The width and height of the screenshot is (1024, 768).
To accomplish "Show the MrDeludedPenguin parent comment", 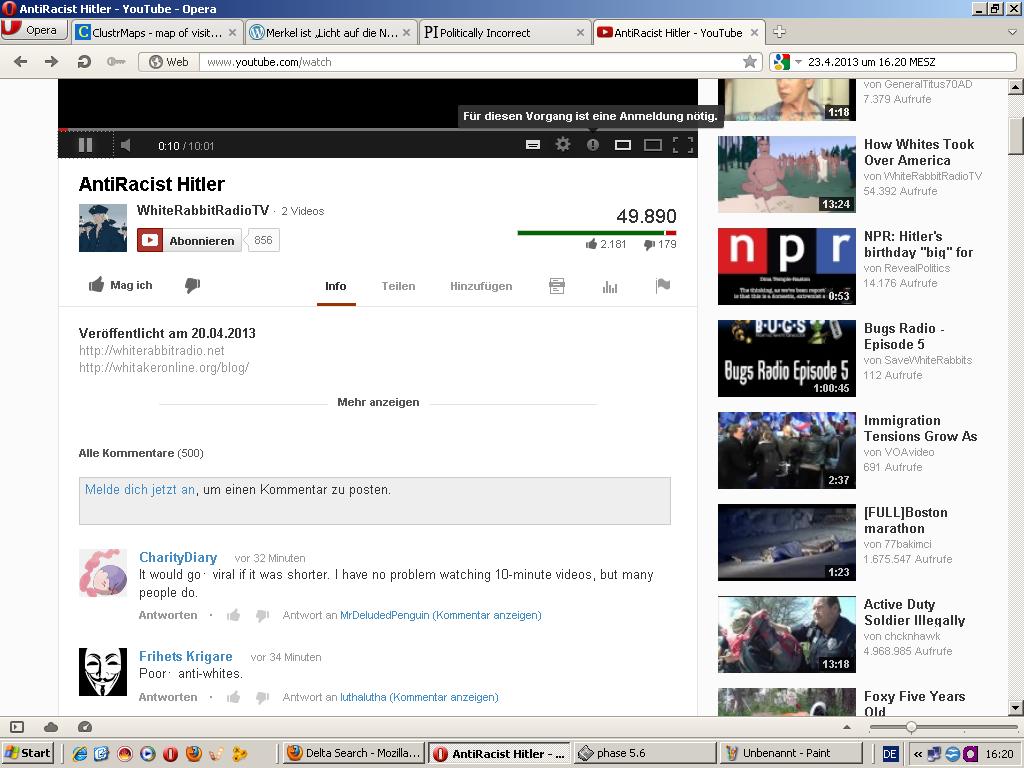I will (x=441, y=615).
